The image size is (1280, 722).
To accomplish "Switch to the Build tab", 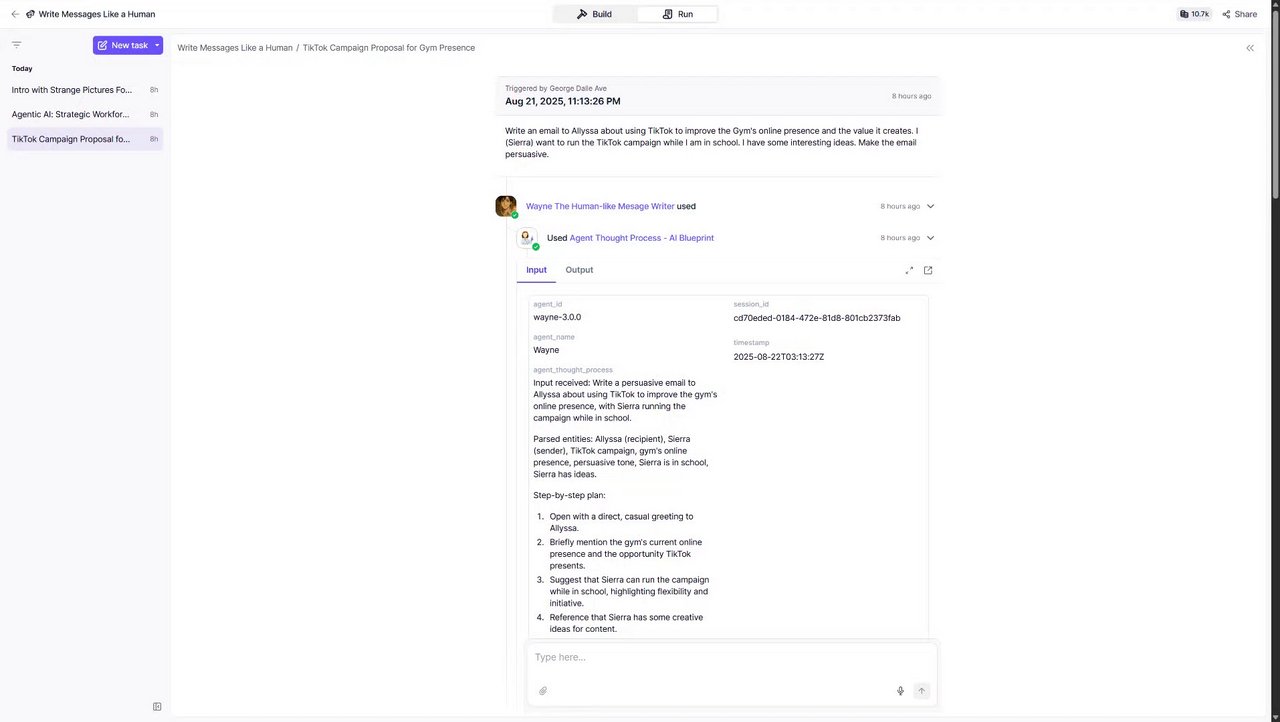I will pos(594,14).
